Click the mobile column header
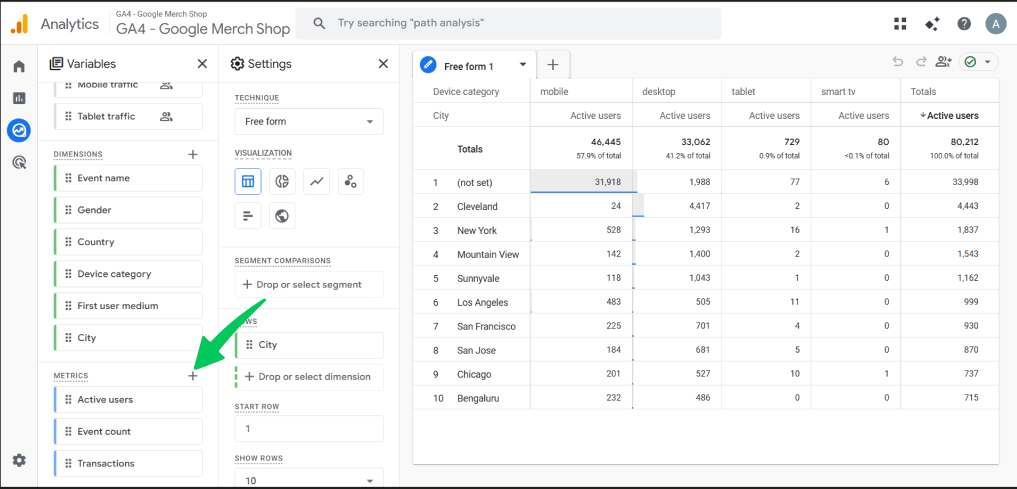Screen dimensions: 1017x489 [554, 91]
